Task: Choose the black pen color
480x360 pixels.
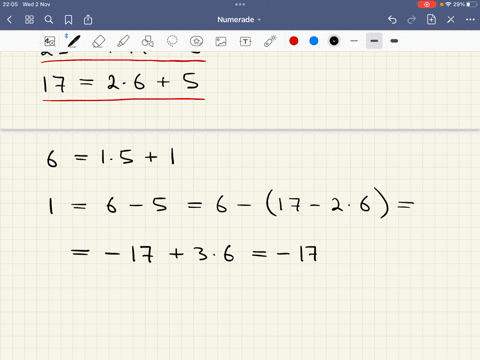Action: pyautogui.click(x=334, y=41)
